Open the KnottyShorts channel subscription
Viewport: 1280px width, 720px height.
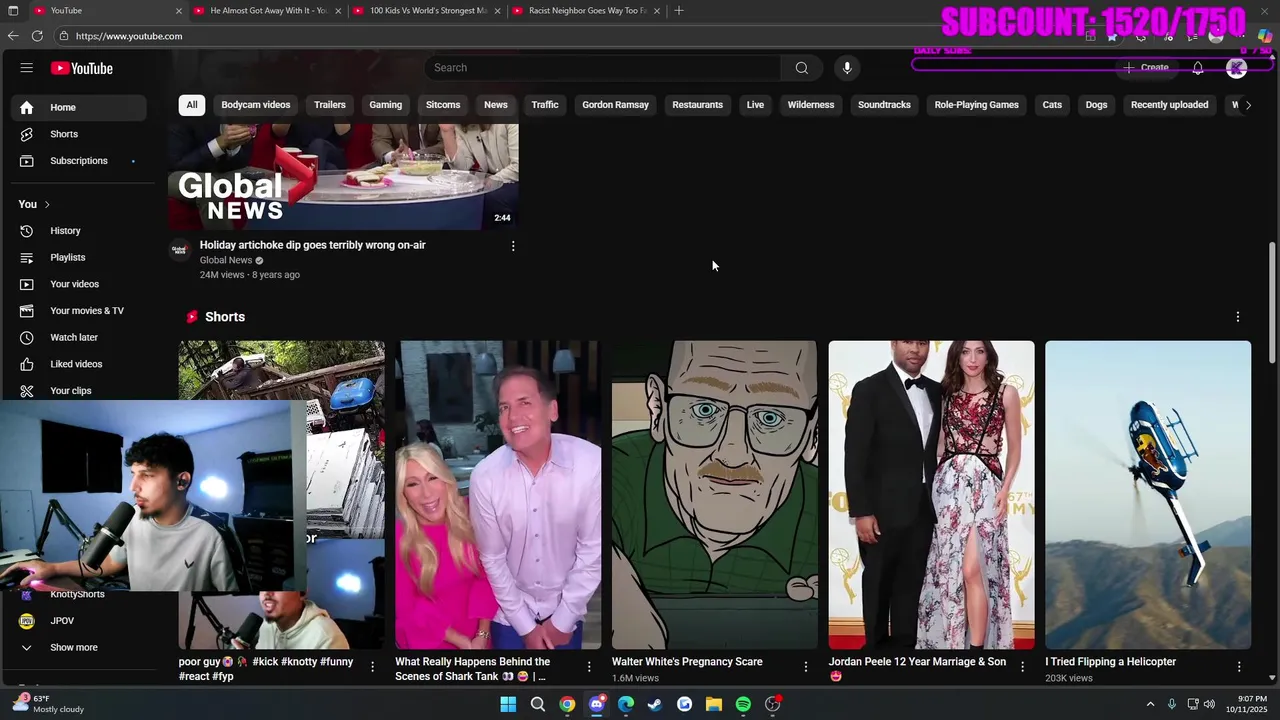coord(78,594)
